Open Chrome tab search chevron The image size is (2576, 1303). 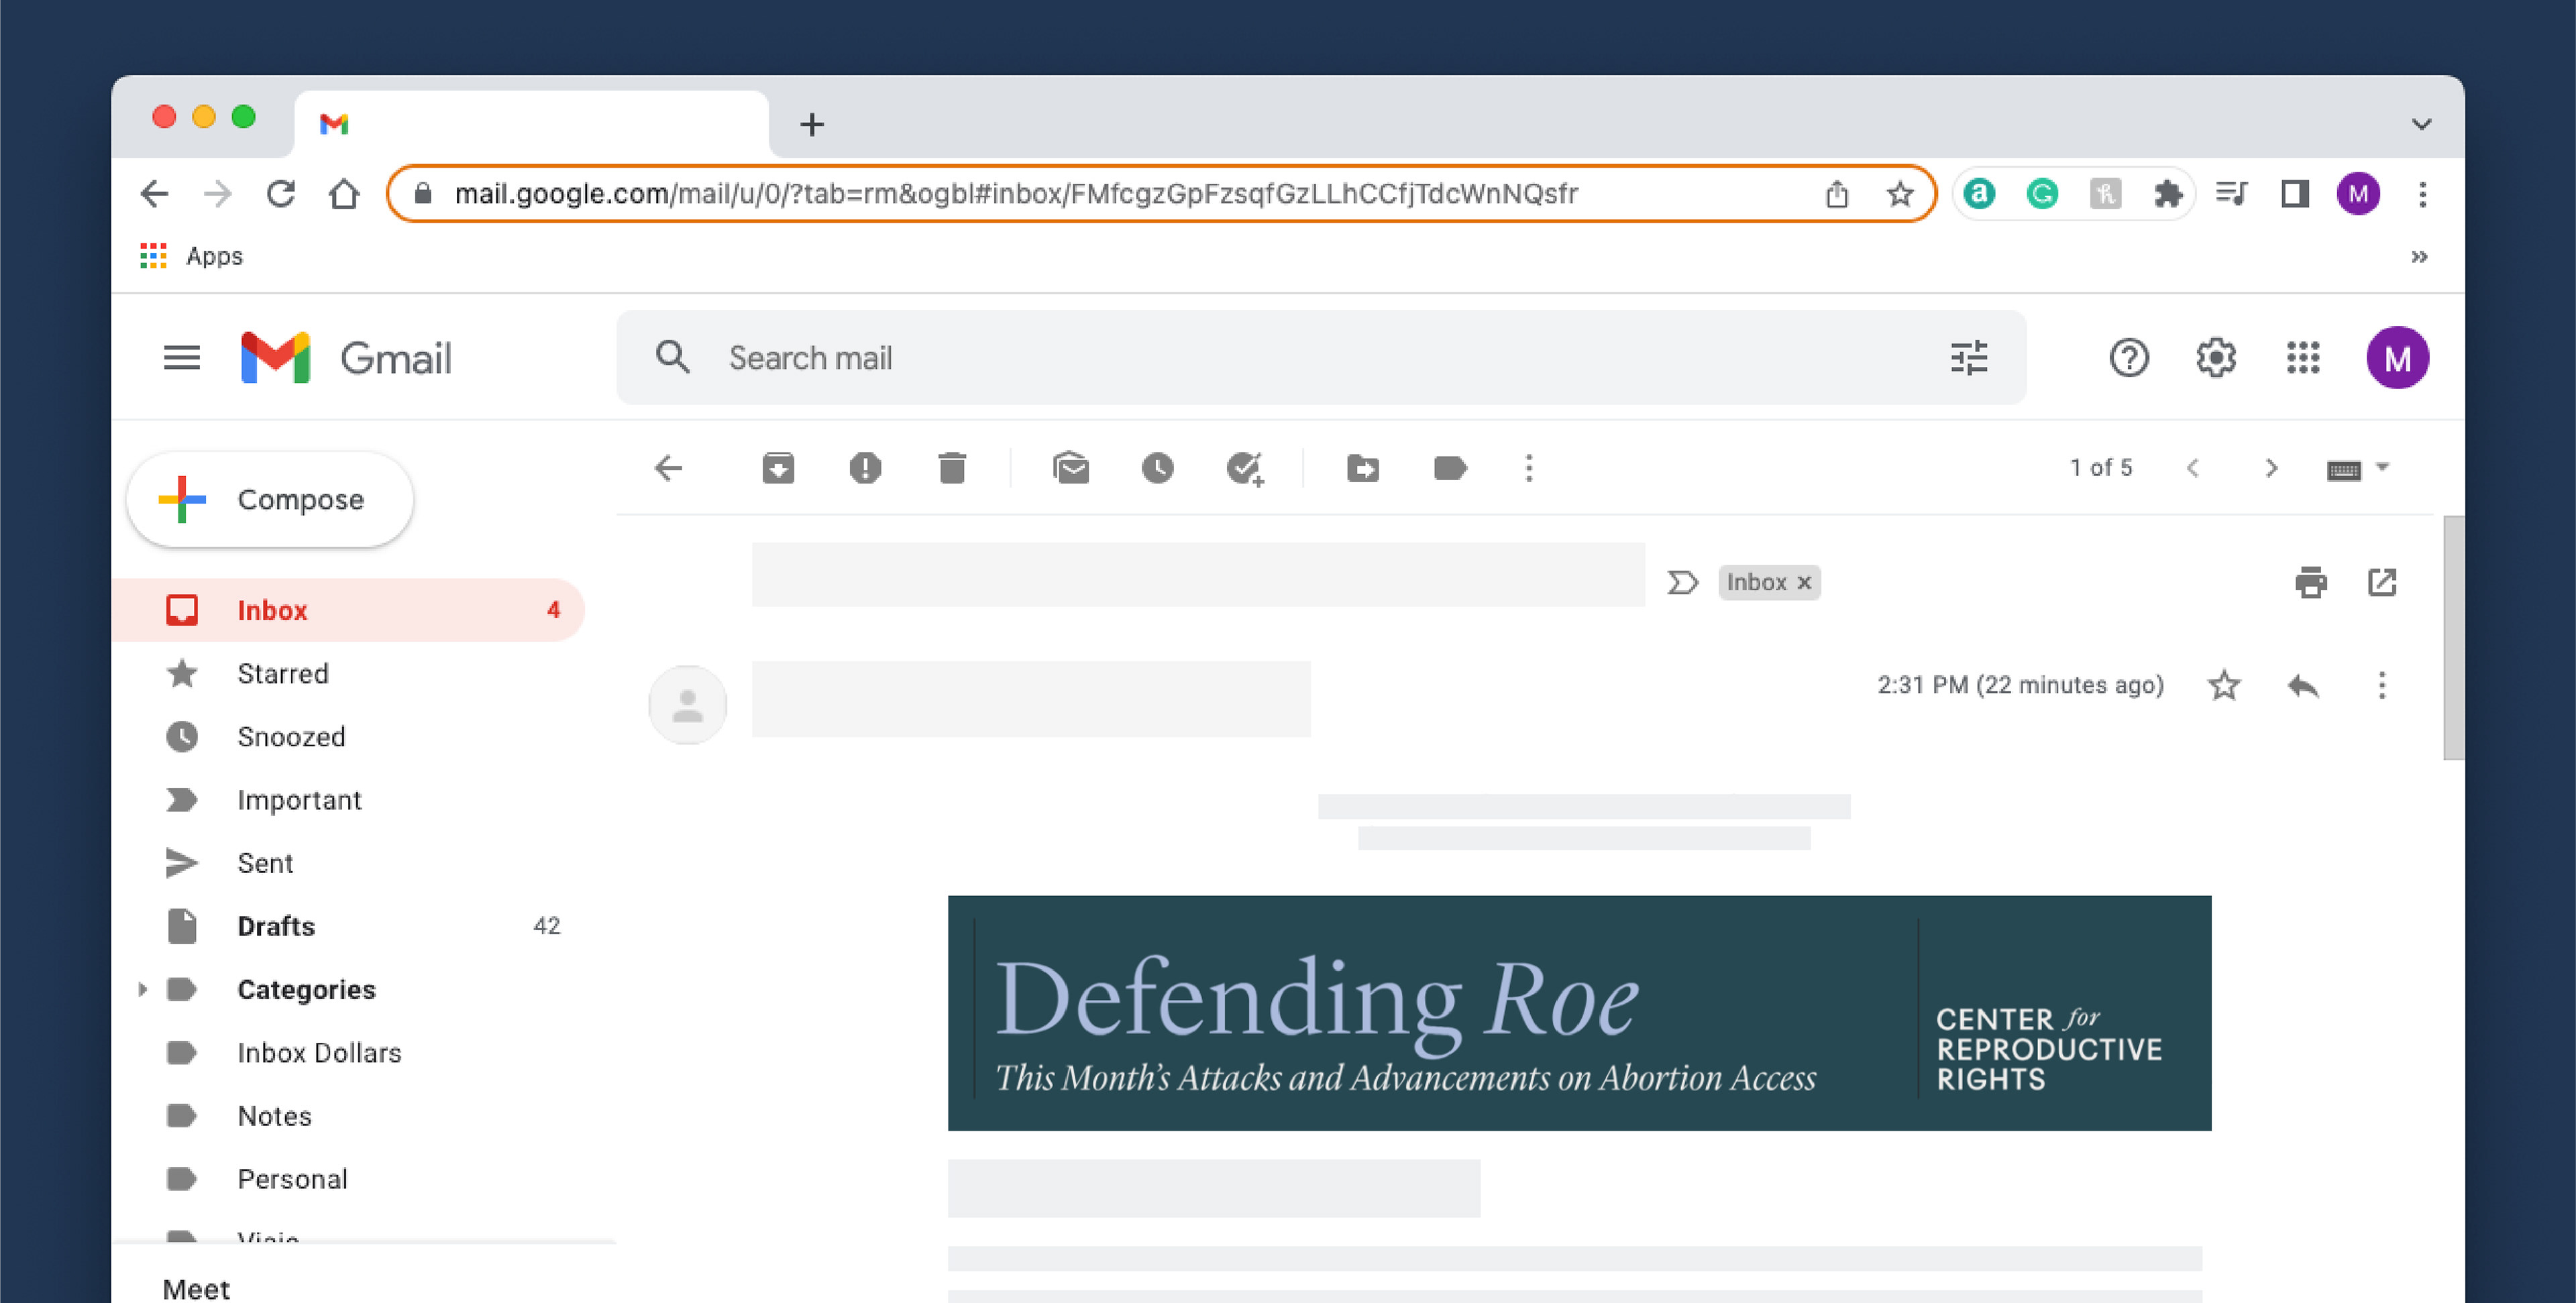2421,124
